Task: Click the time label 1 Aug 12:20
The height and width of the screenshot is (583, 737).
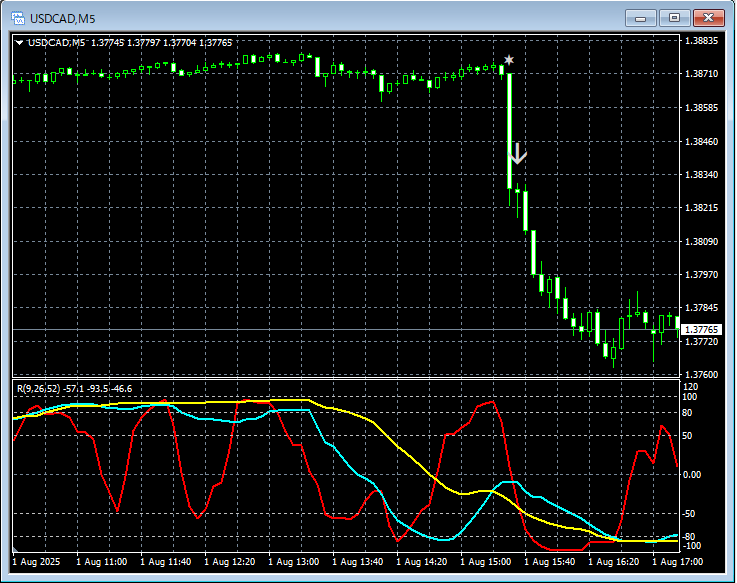Action: [x=230, y=562]
